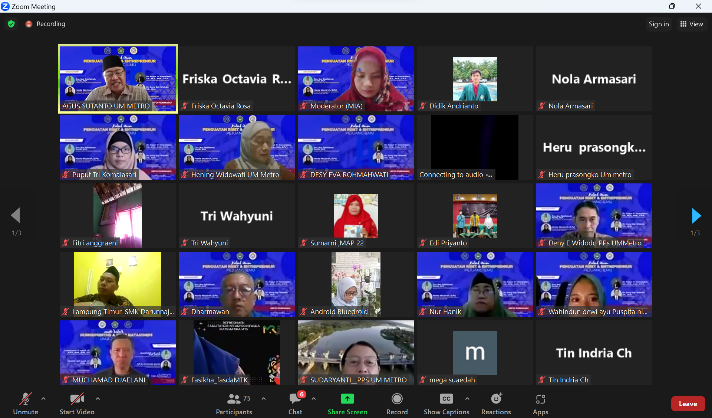Toggle Show Captions
Viewport: 712px width, 418px height.
[446, 400]
